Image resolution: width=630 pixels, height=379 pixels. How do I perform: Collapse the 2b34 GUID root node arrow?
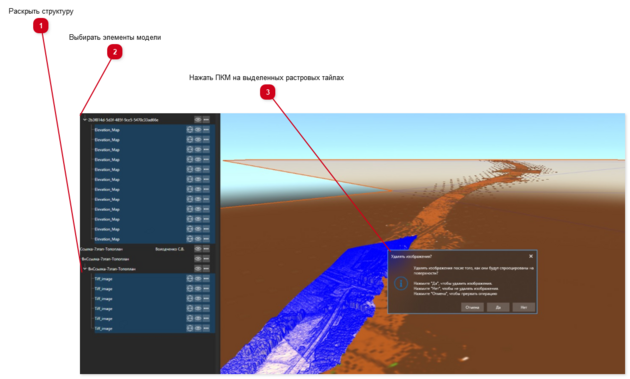click(x=85, y=120)
